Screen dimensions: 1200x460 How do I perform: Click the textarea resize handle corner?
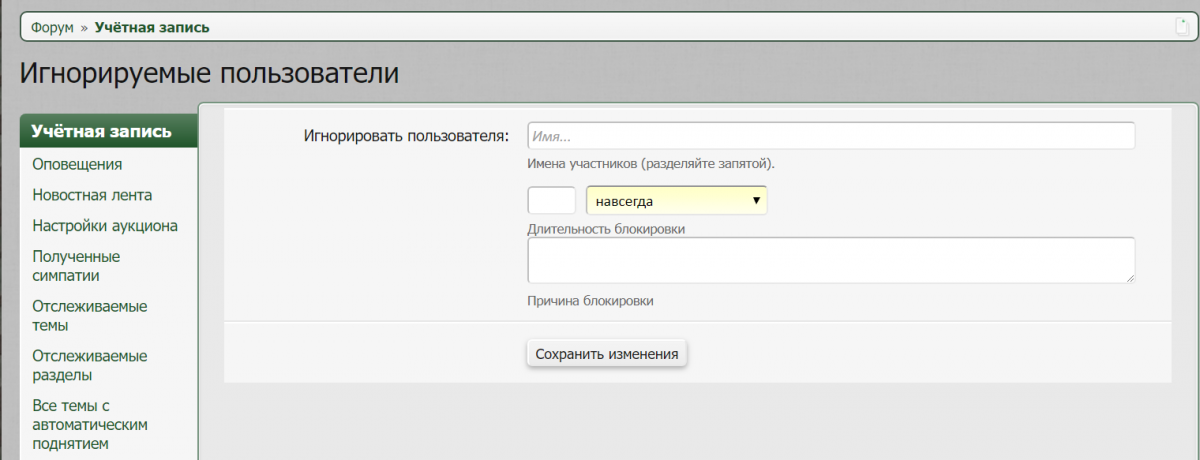coord(1129,278)
